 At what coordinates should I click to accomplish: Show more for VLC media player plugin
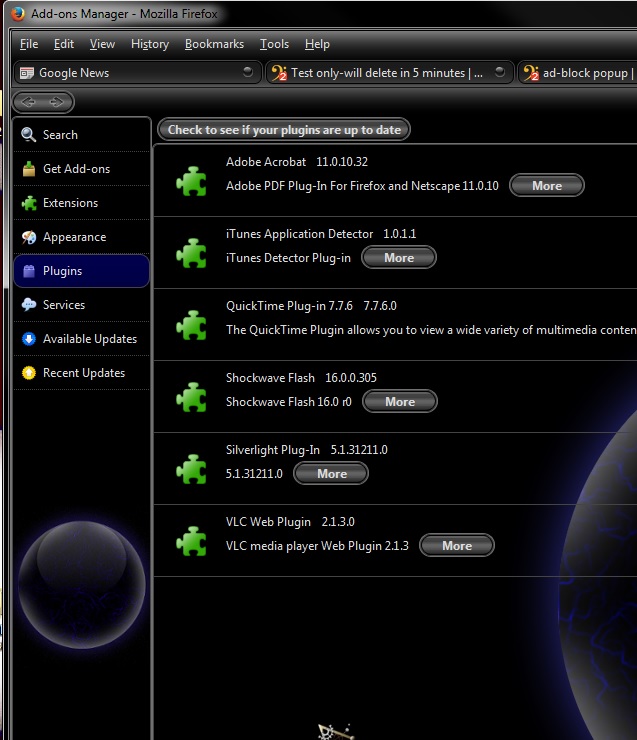[x=457, y=546]
